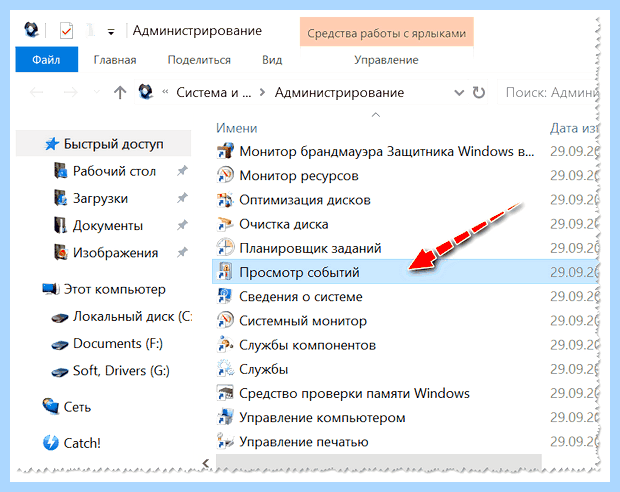Toggle sort order via the arrow above Имени
This screenshot has width=620, height=492.
click(x=376, y=115)
